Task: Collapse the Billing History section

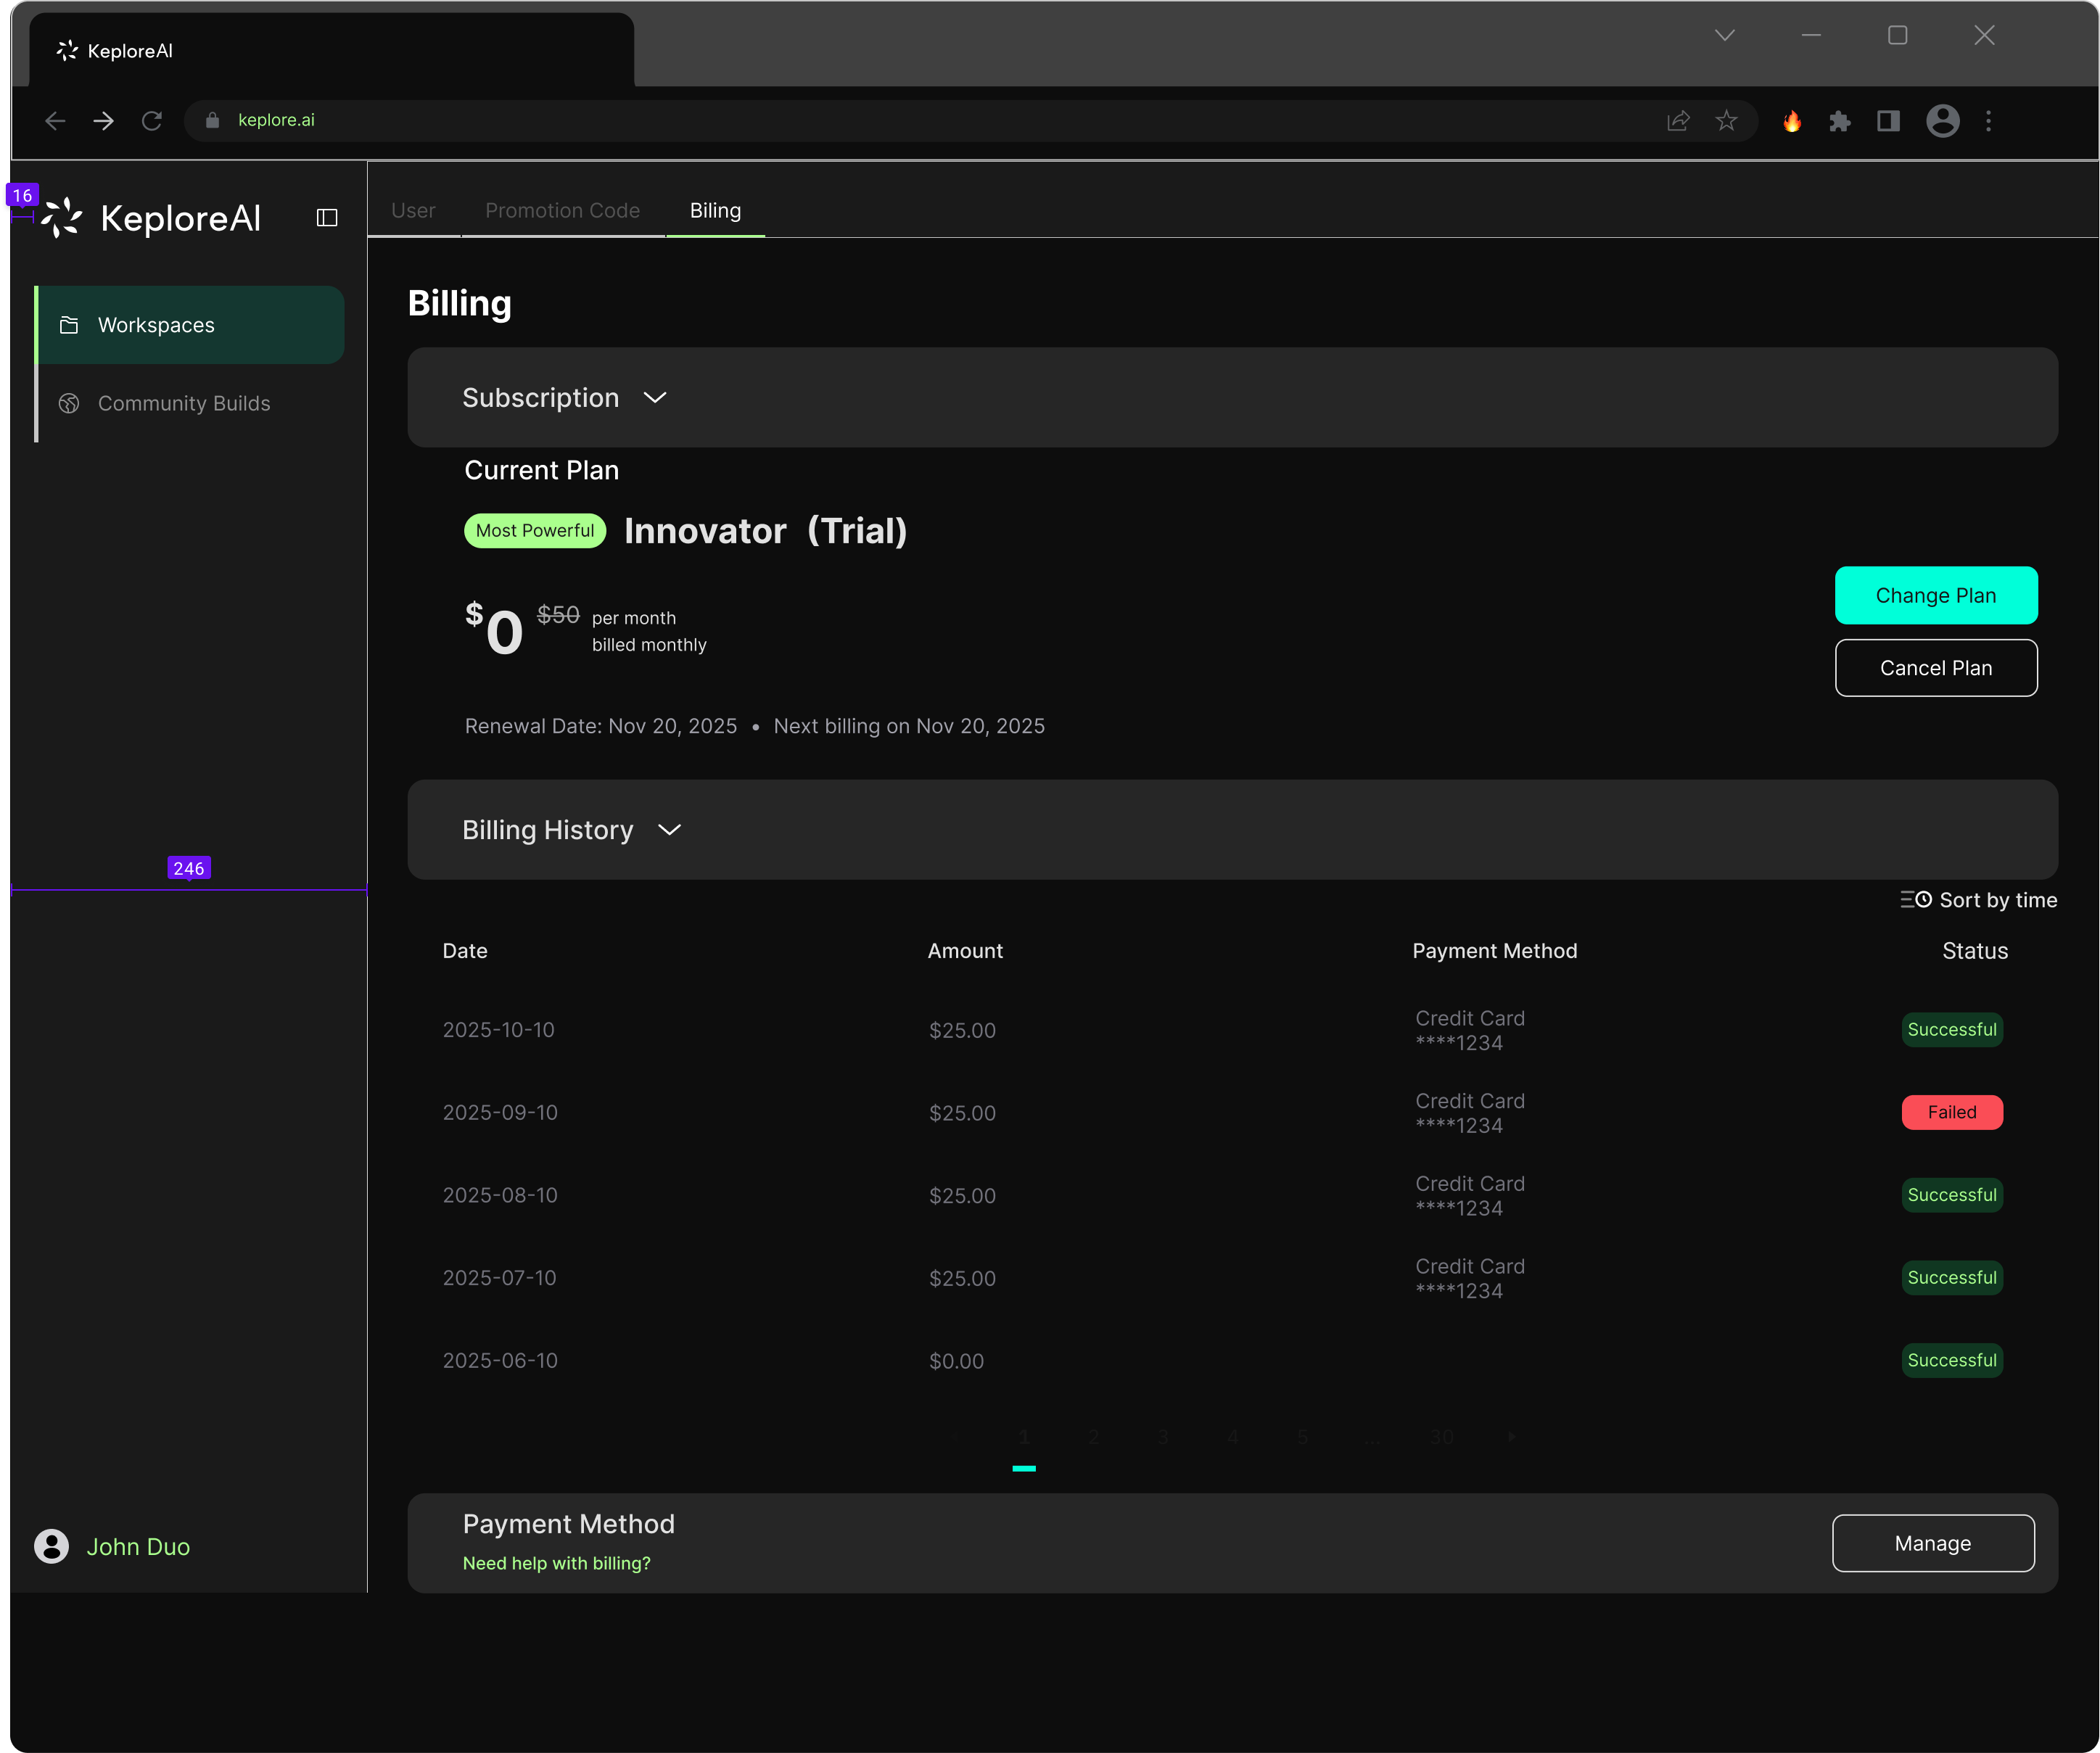Action: pyautogui.click(x=670, y=829)
